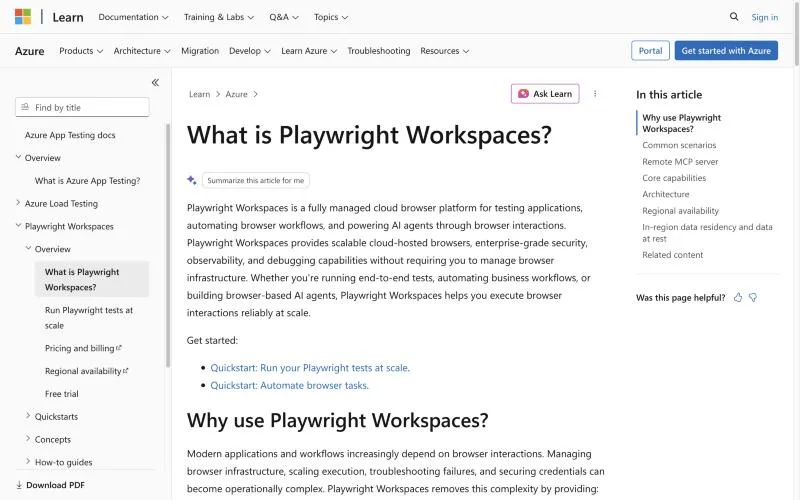Screen dimensions: 800x500
Task: Collapse the top-level Overview tree node
Action: (18, 157)
